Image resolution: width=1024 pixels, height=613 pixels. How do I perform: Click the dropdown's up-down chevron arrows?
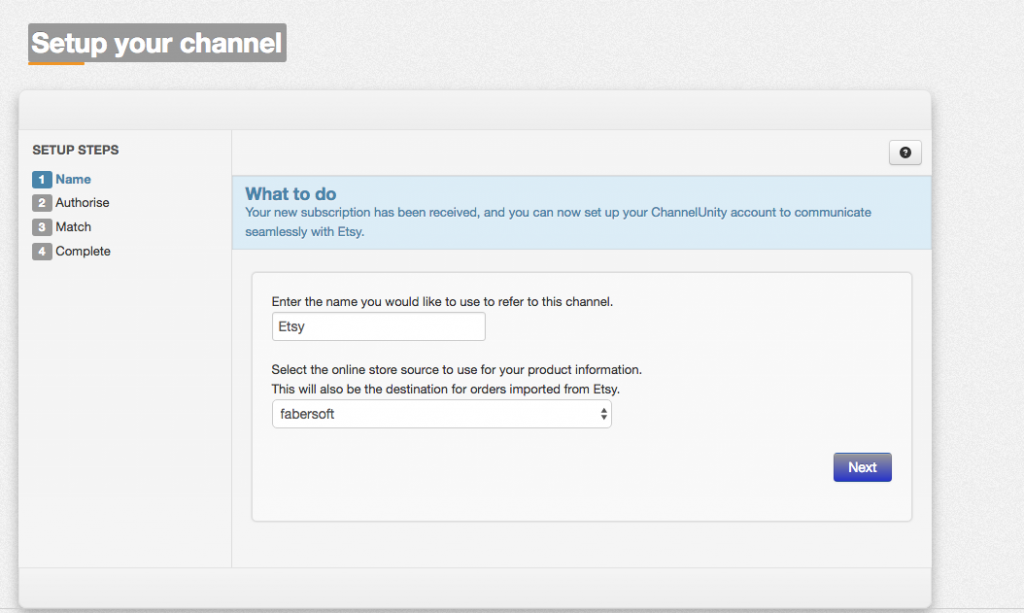point(604,413)
